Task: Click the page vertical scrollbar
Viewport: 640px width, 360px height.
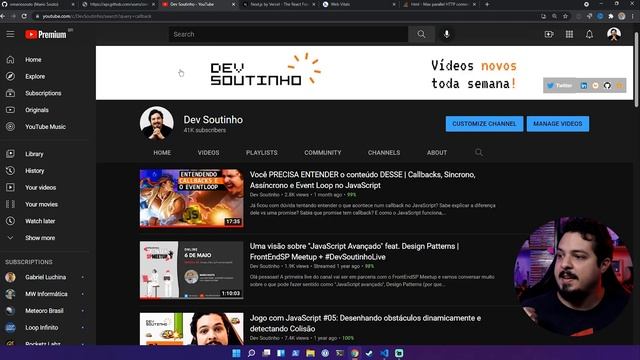Action: 636,69
